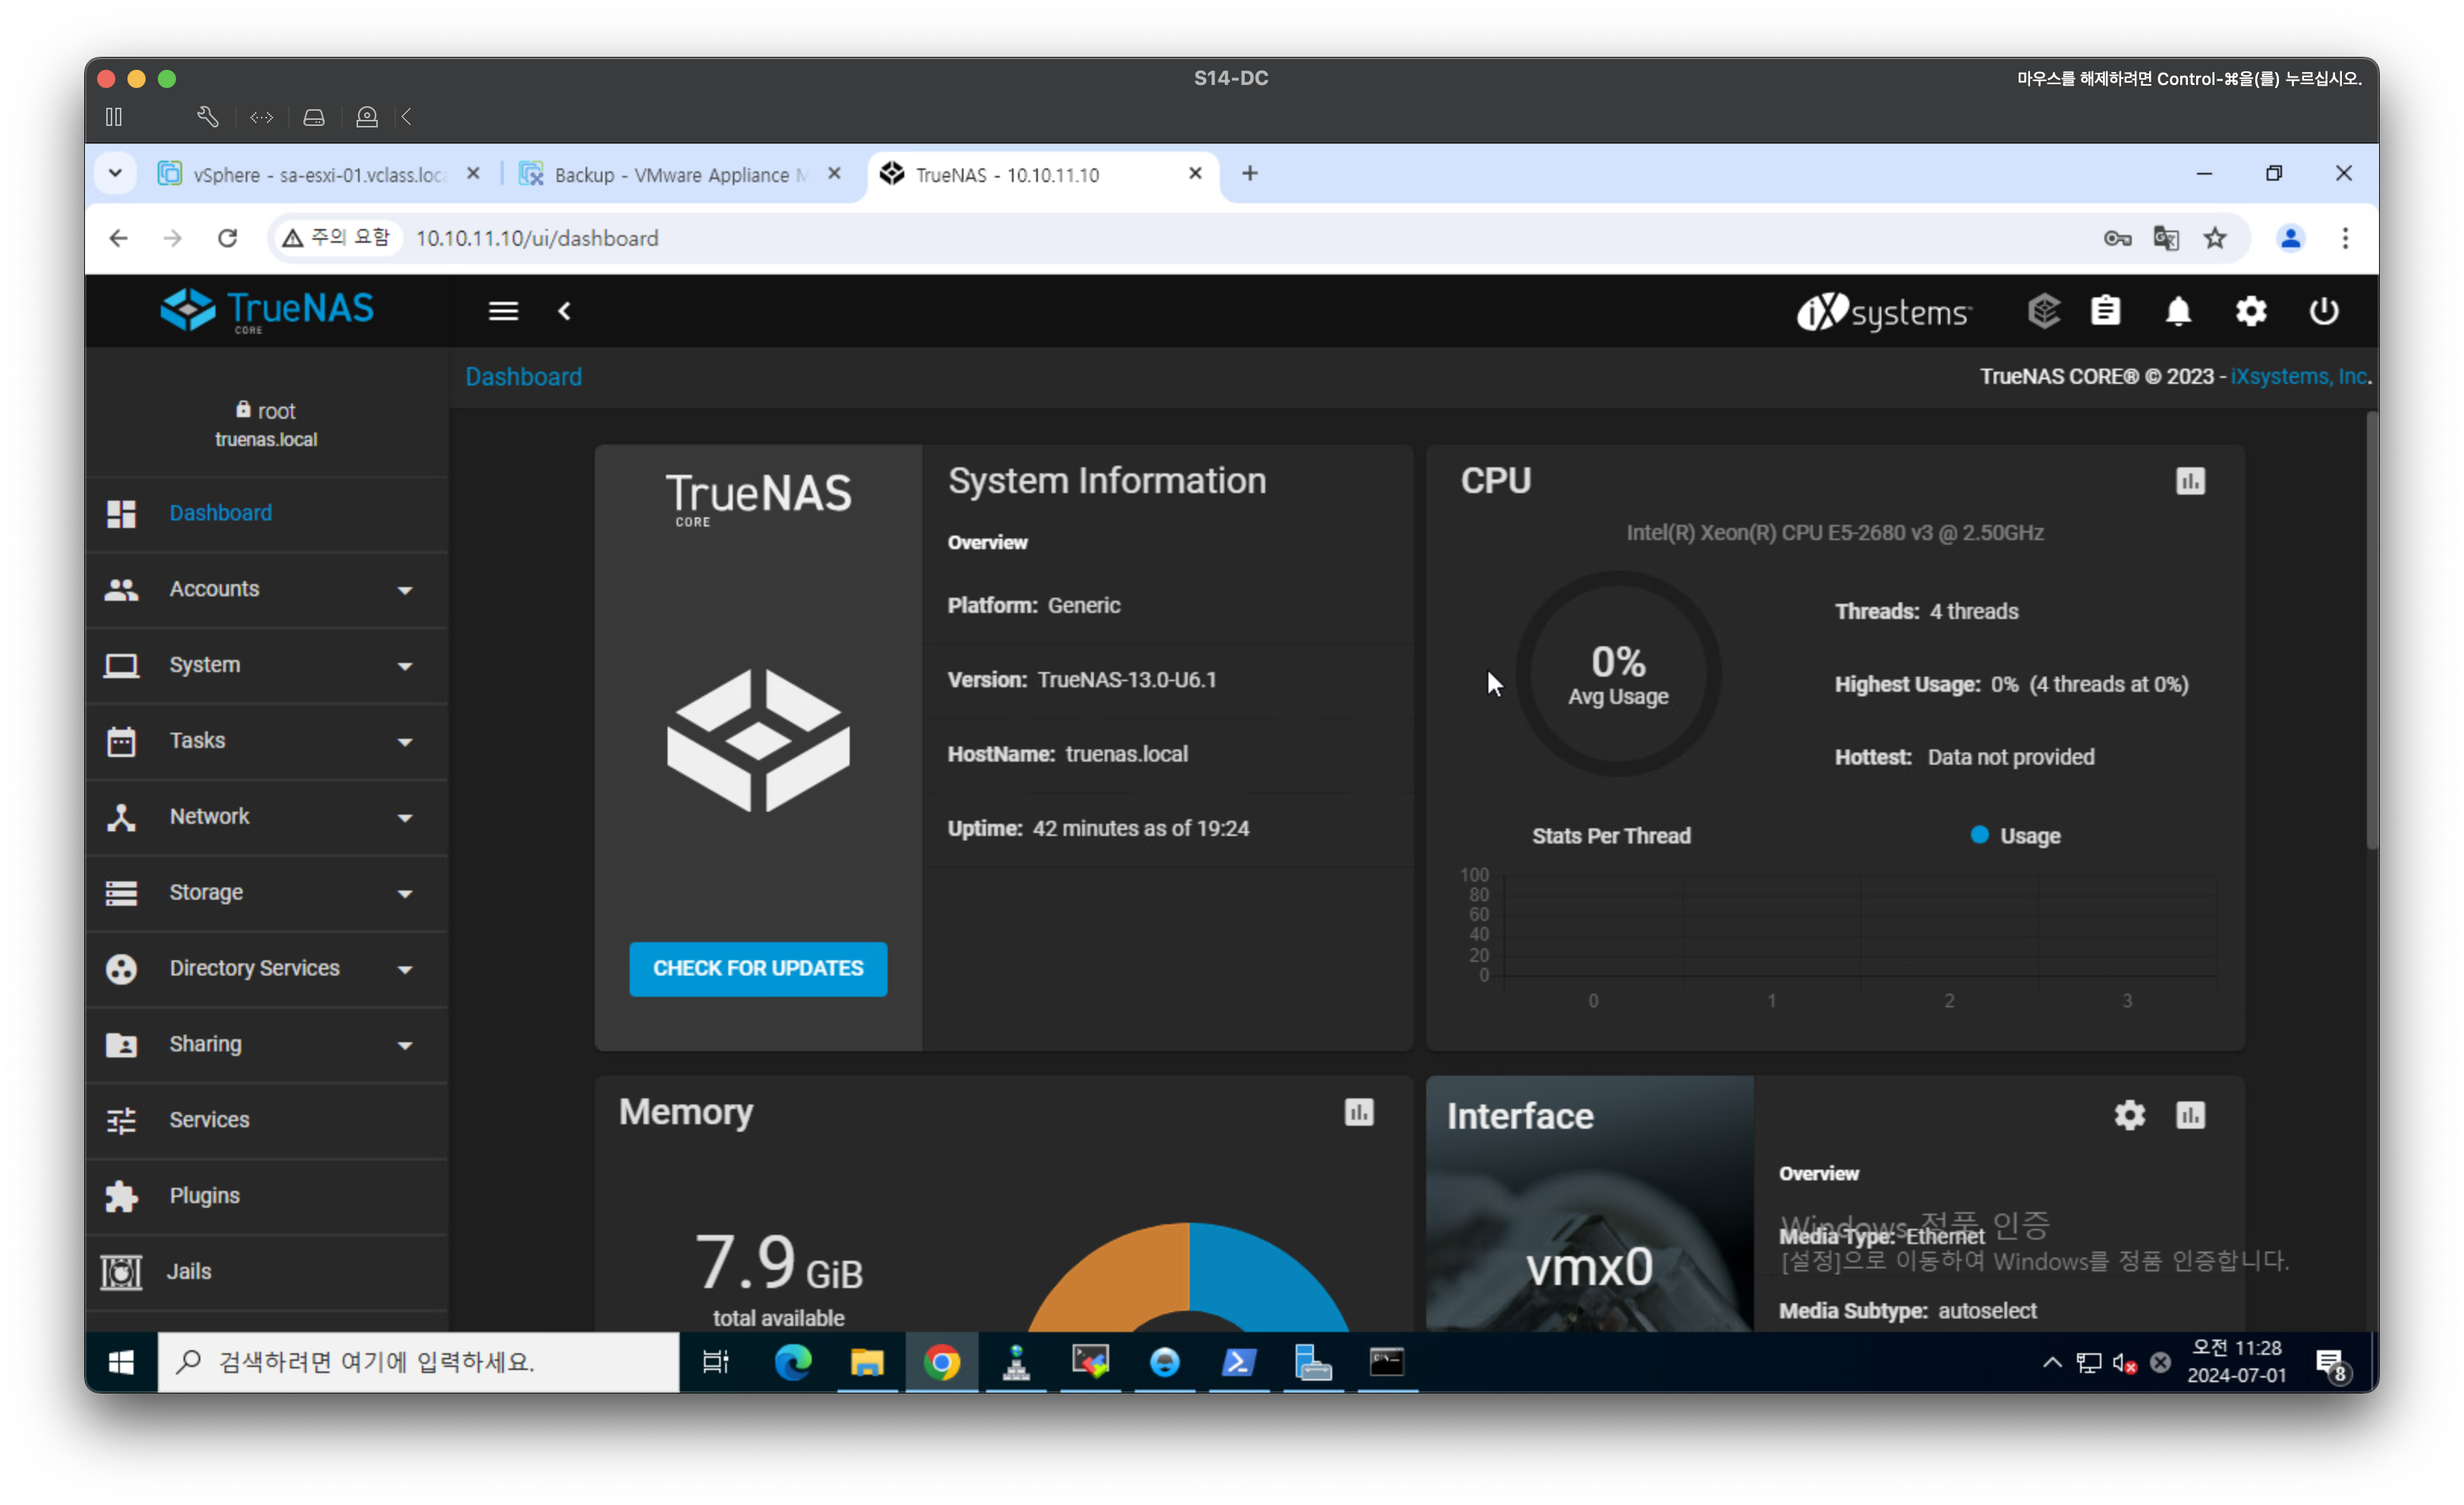The width and height of the screenshot is (2464, 1505).
Task: Toggle the Usage legend dot
Action: (1979, 835)
